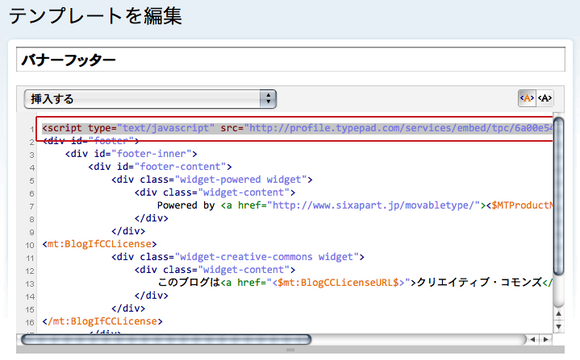Image resolution: width=580 pixels, height=360 pixels.
Task: Click the opening <mt:BlogIfCCLicense> tag line
Action: click(100, 244)
